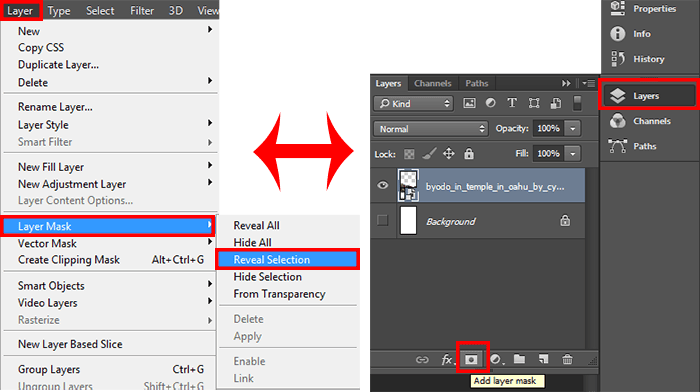Toggle the layer filtering switch
The height and width of the screenshot is (392, 700).
[577, 103]
